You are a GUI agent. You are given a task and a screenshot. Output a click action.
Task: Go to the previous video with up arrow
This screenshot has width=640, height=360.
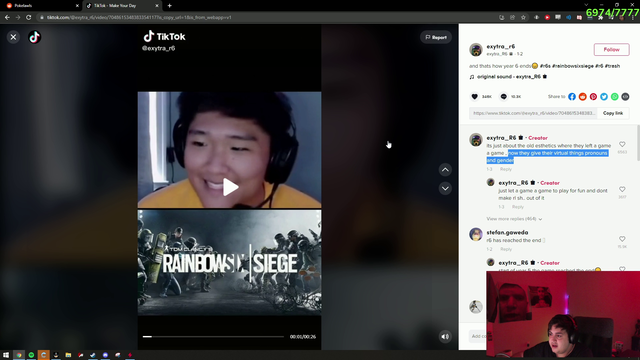click(x=445, y=170)
